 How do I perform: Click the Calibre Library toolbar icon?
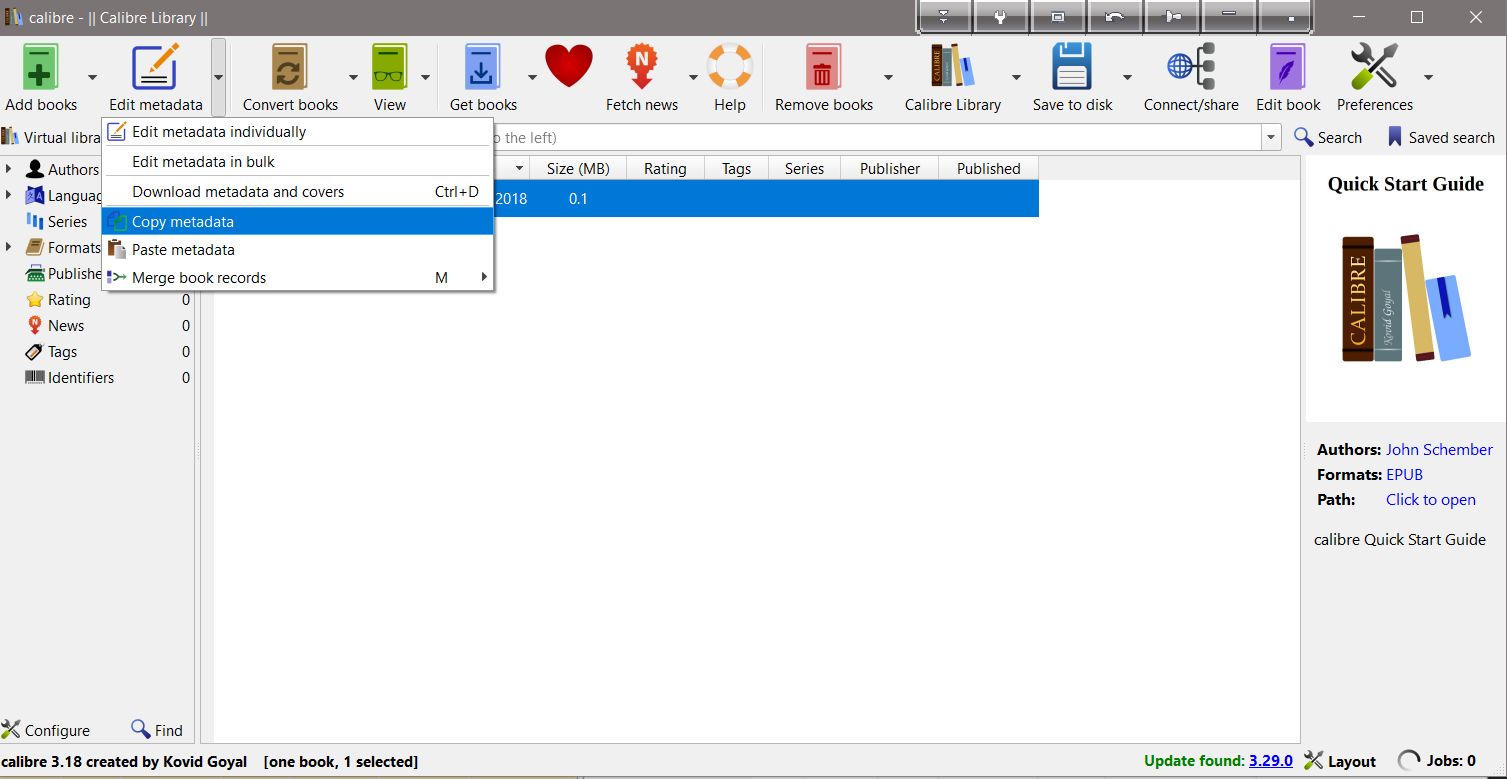pos(952,67)
